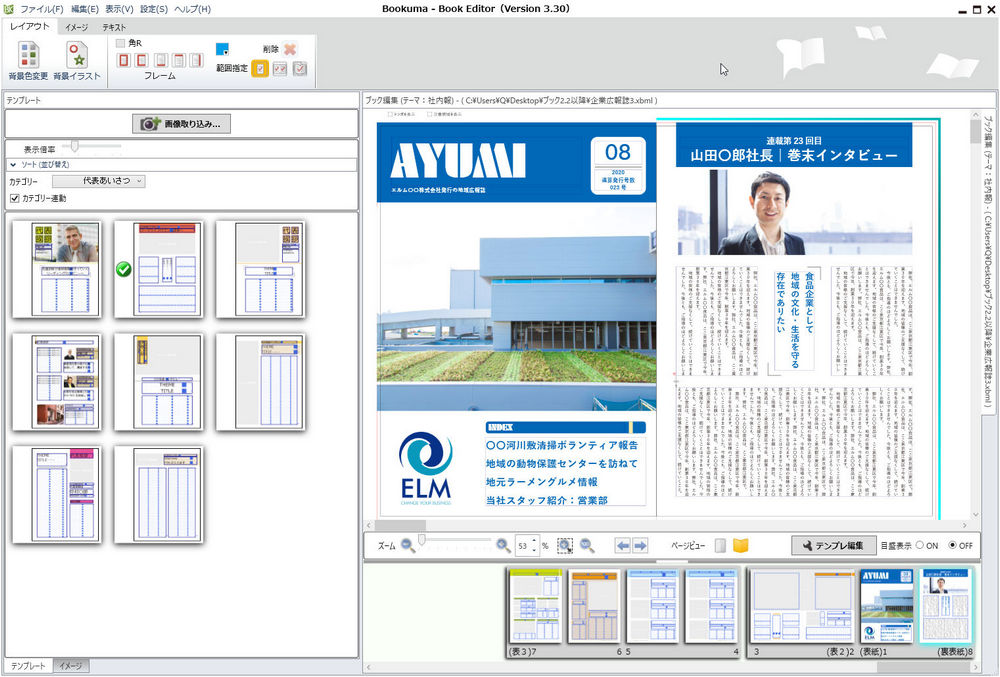Click the テンプレ編集 button
This screenshot has width=1000, height=677.
[832, 546]
